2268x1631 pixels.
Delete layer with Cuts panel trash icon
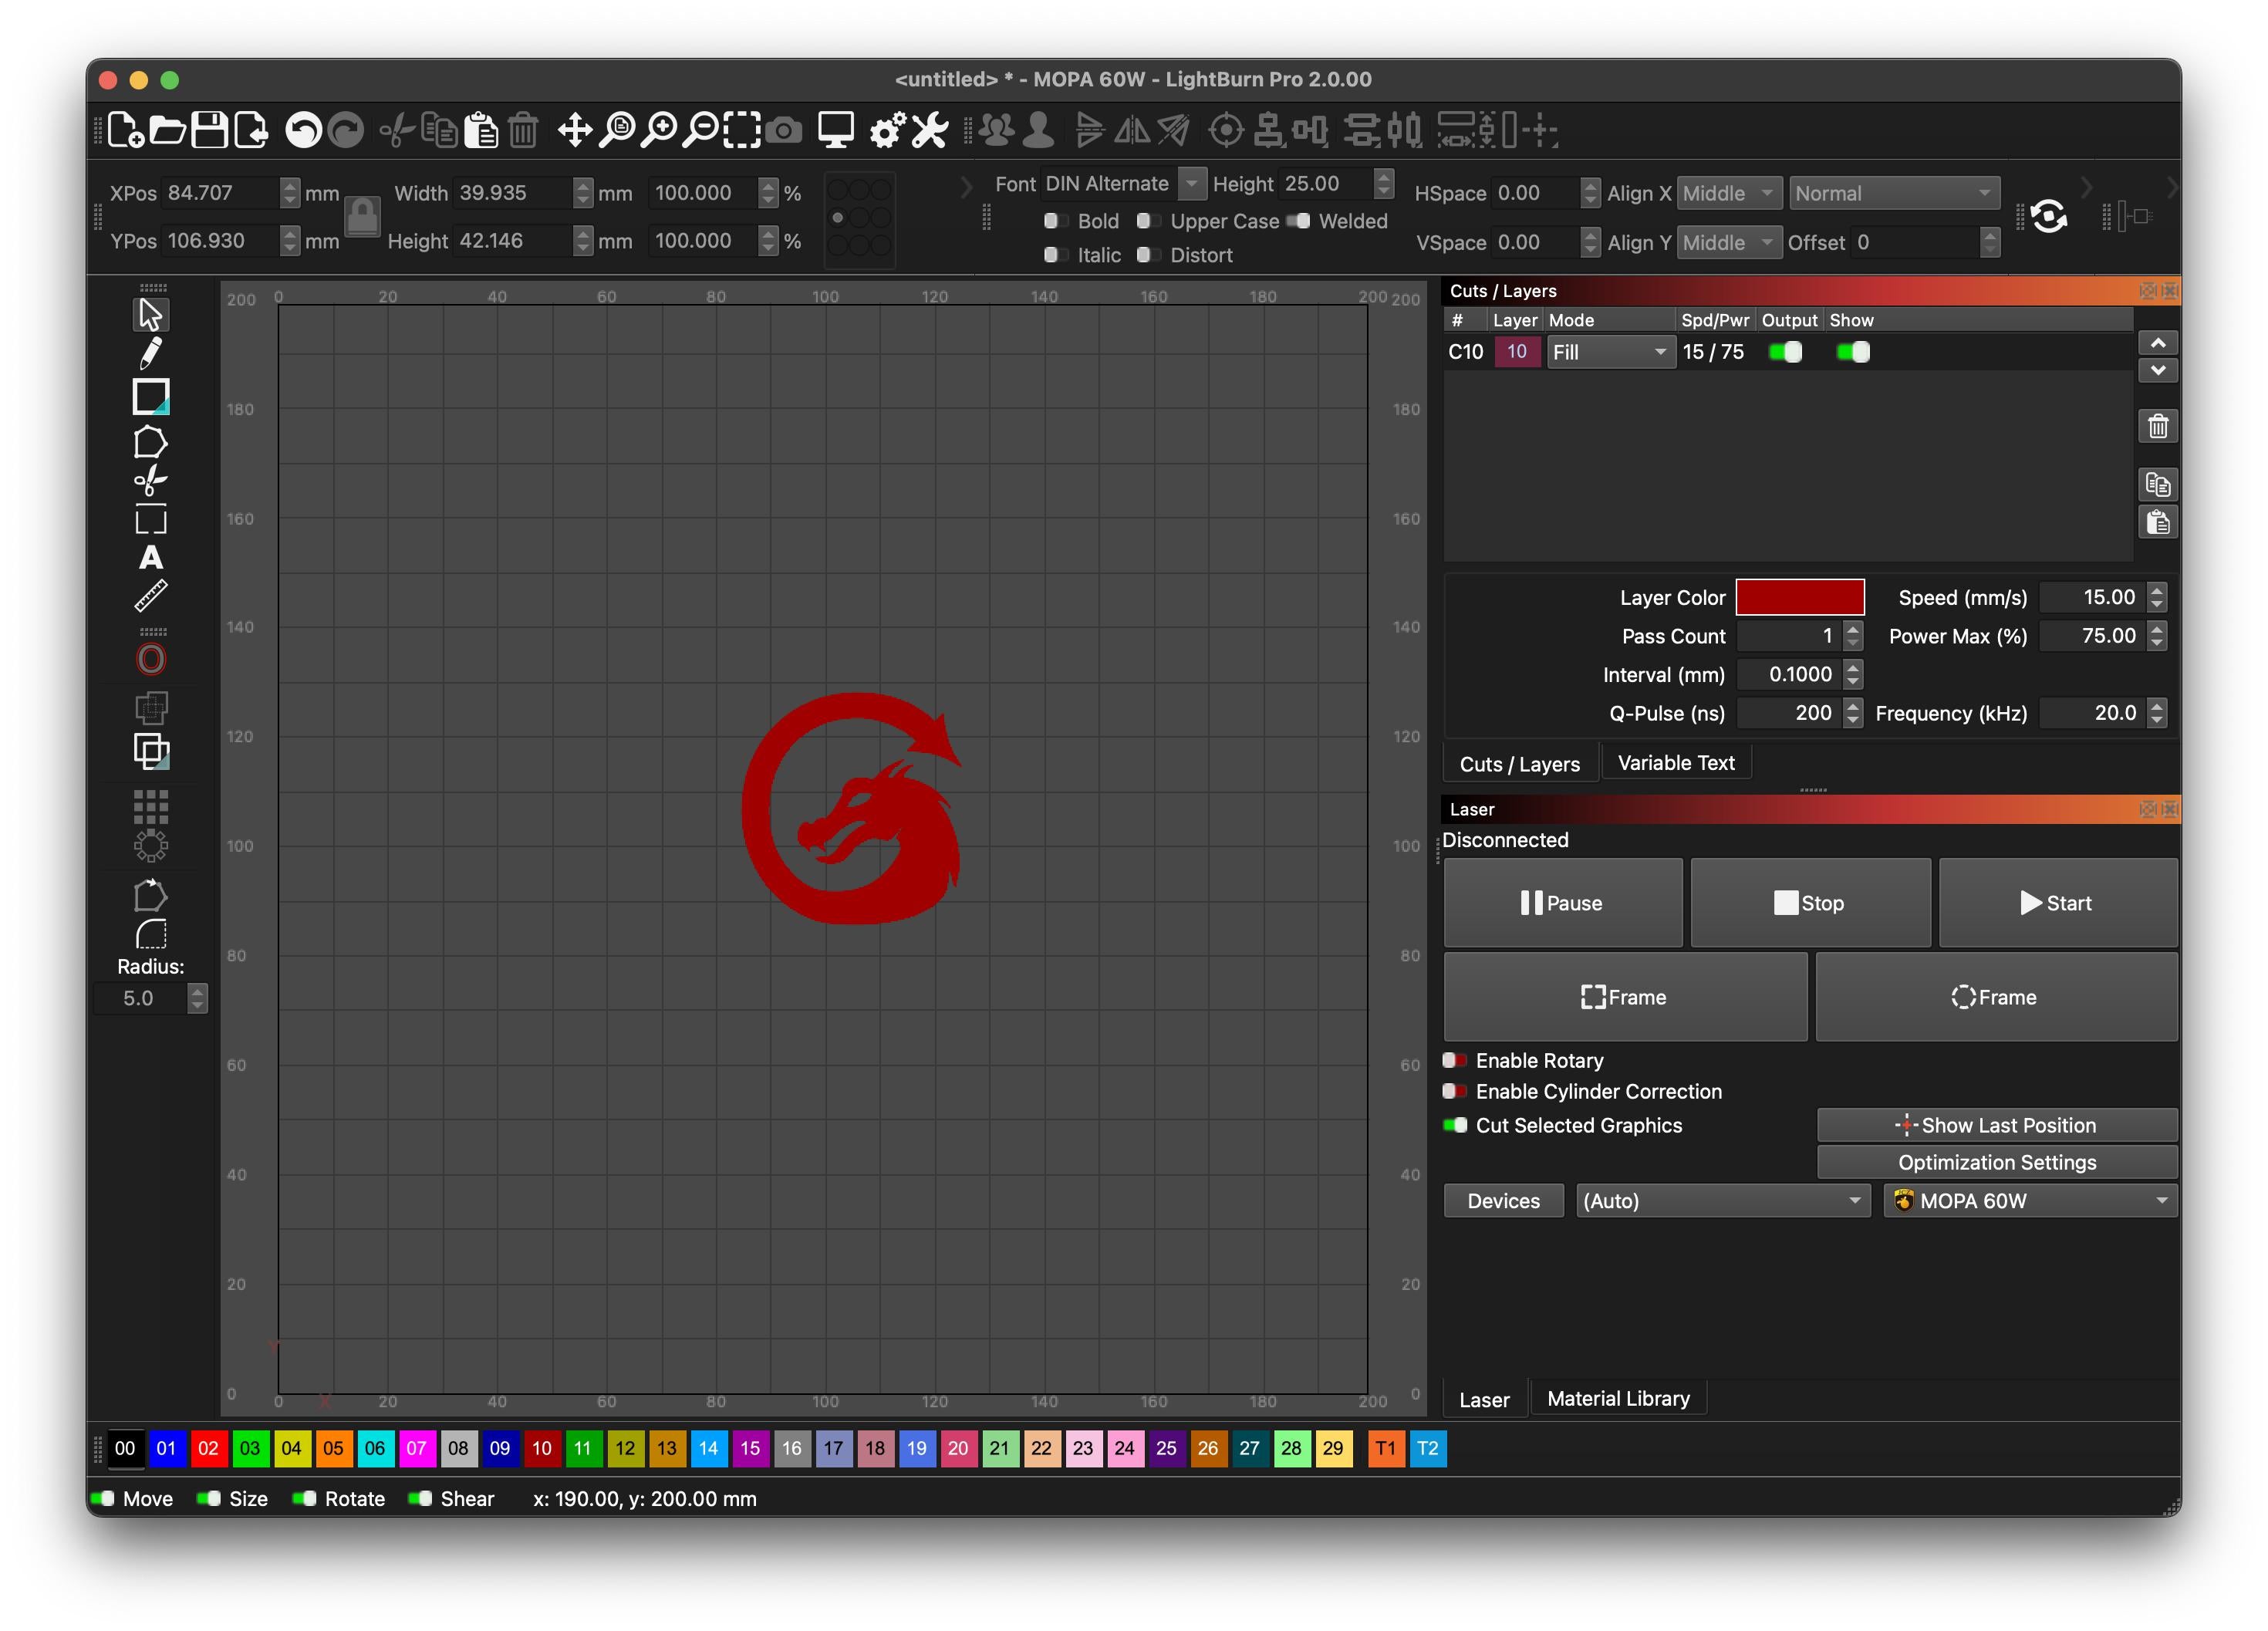pyautogui.click(x=2158, y=427)
